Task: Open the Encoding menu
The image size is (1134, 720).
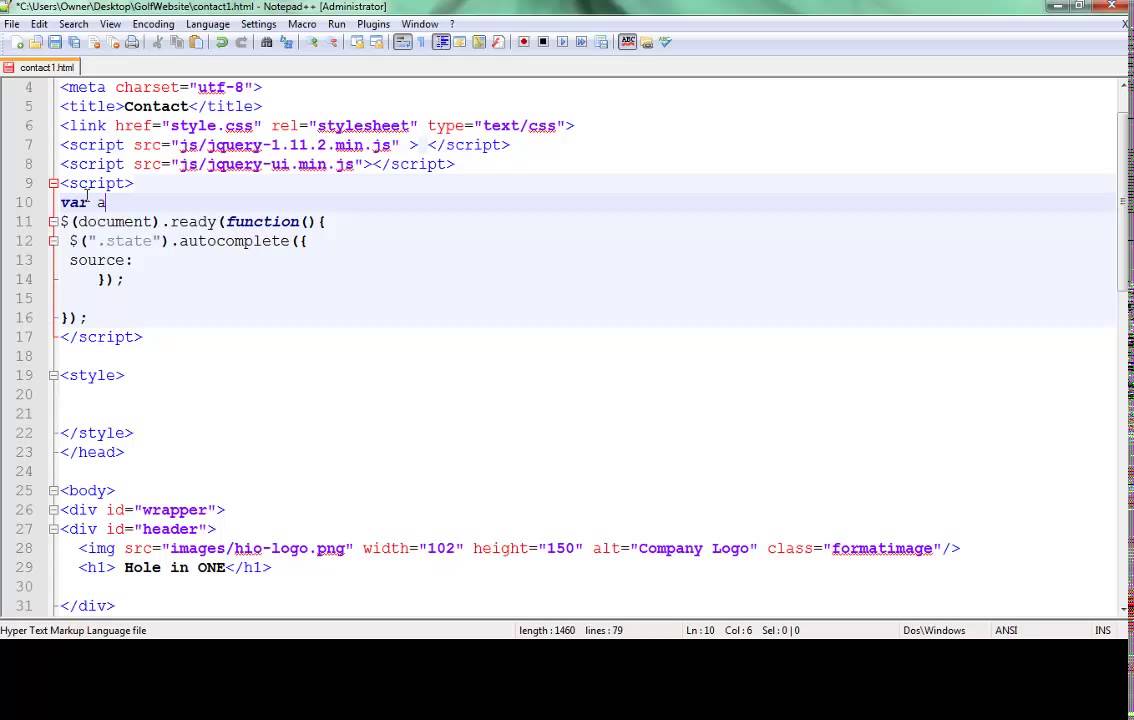Action: click(x=153, y=24)
